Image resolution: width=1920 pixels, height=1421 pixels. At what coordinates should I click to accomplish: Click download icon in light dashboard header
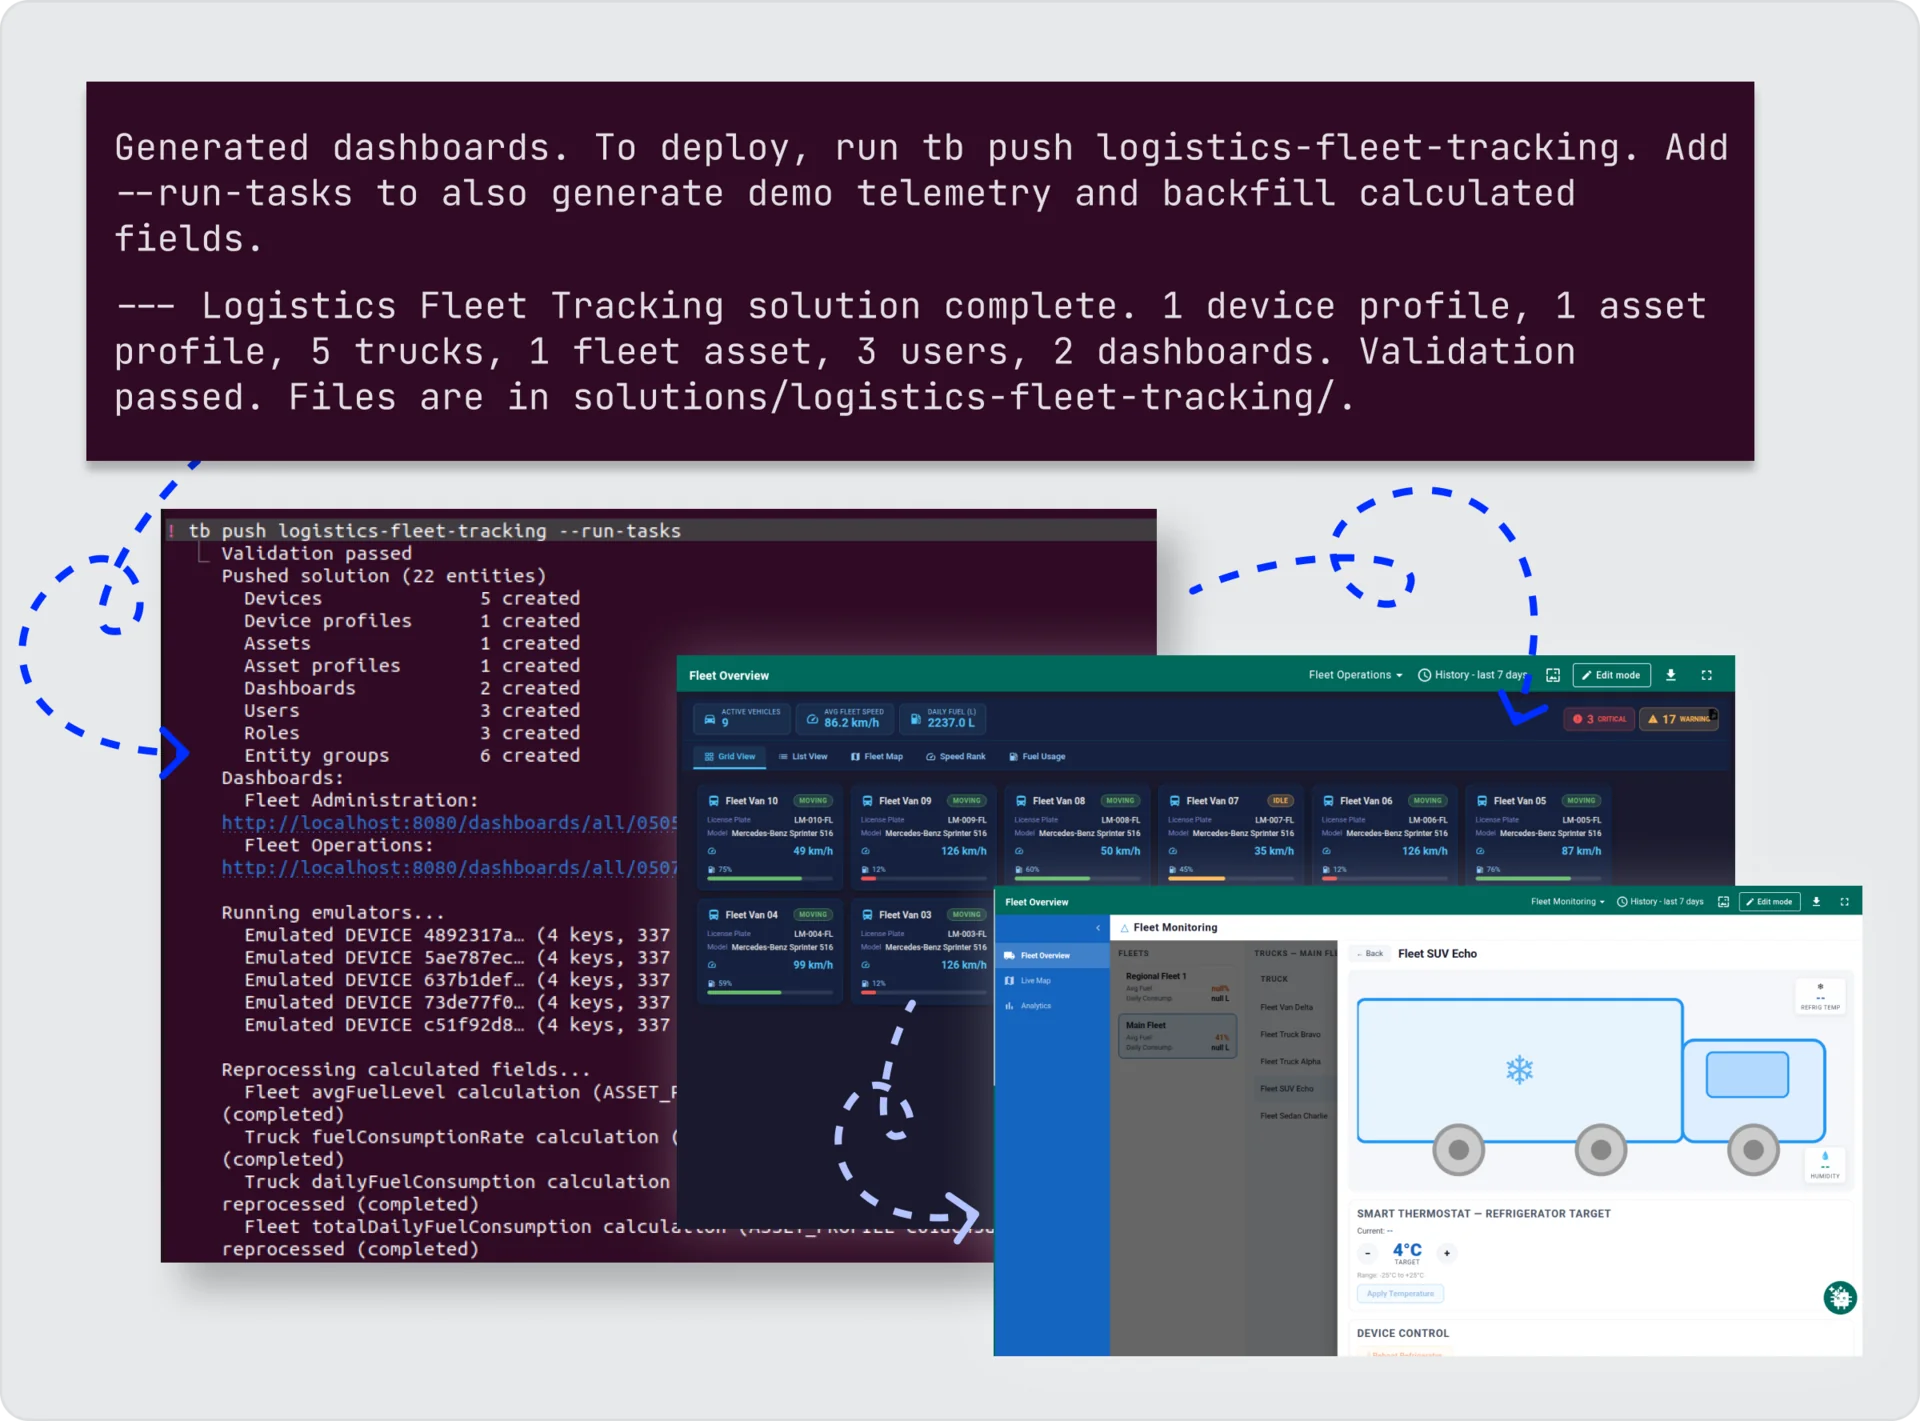[1816, 902]
